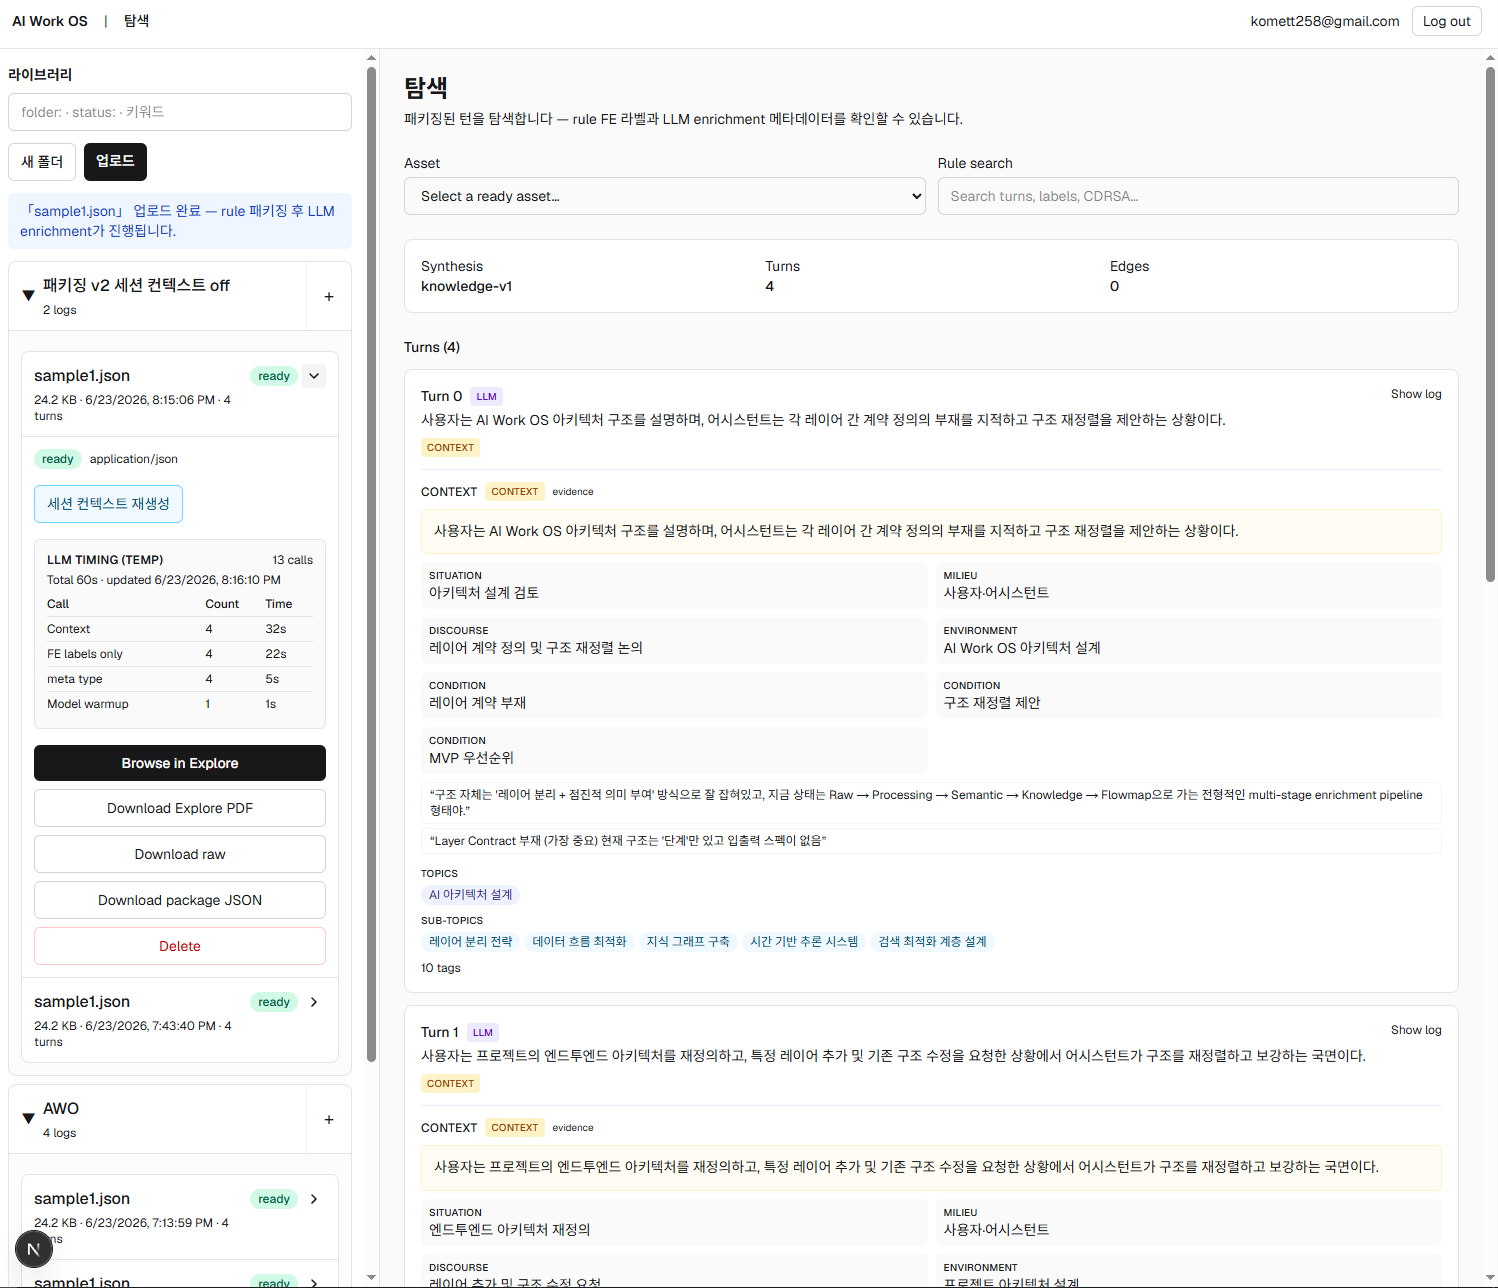Log out of the account
The image size is (1498, 1288).
[1446, 21]
